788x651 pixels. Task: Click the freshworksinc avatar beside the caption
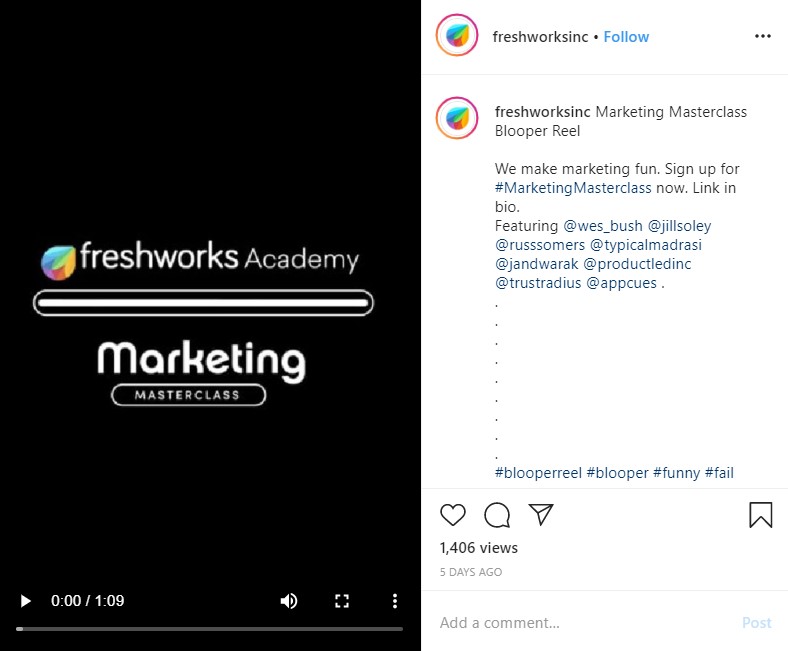tap(457, 119)
